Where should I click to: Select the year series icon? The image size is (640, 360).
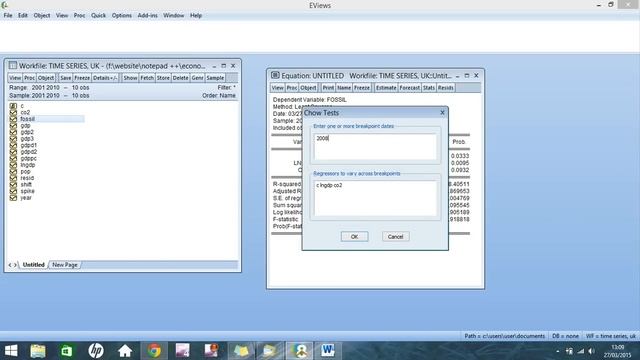pyautogui.click(x=13, y=198)
